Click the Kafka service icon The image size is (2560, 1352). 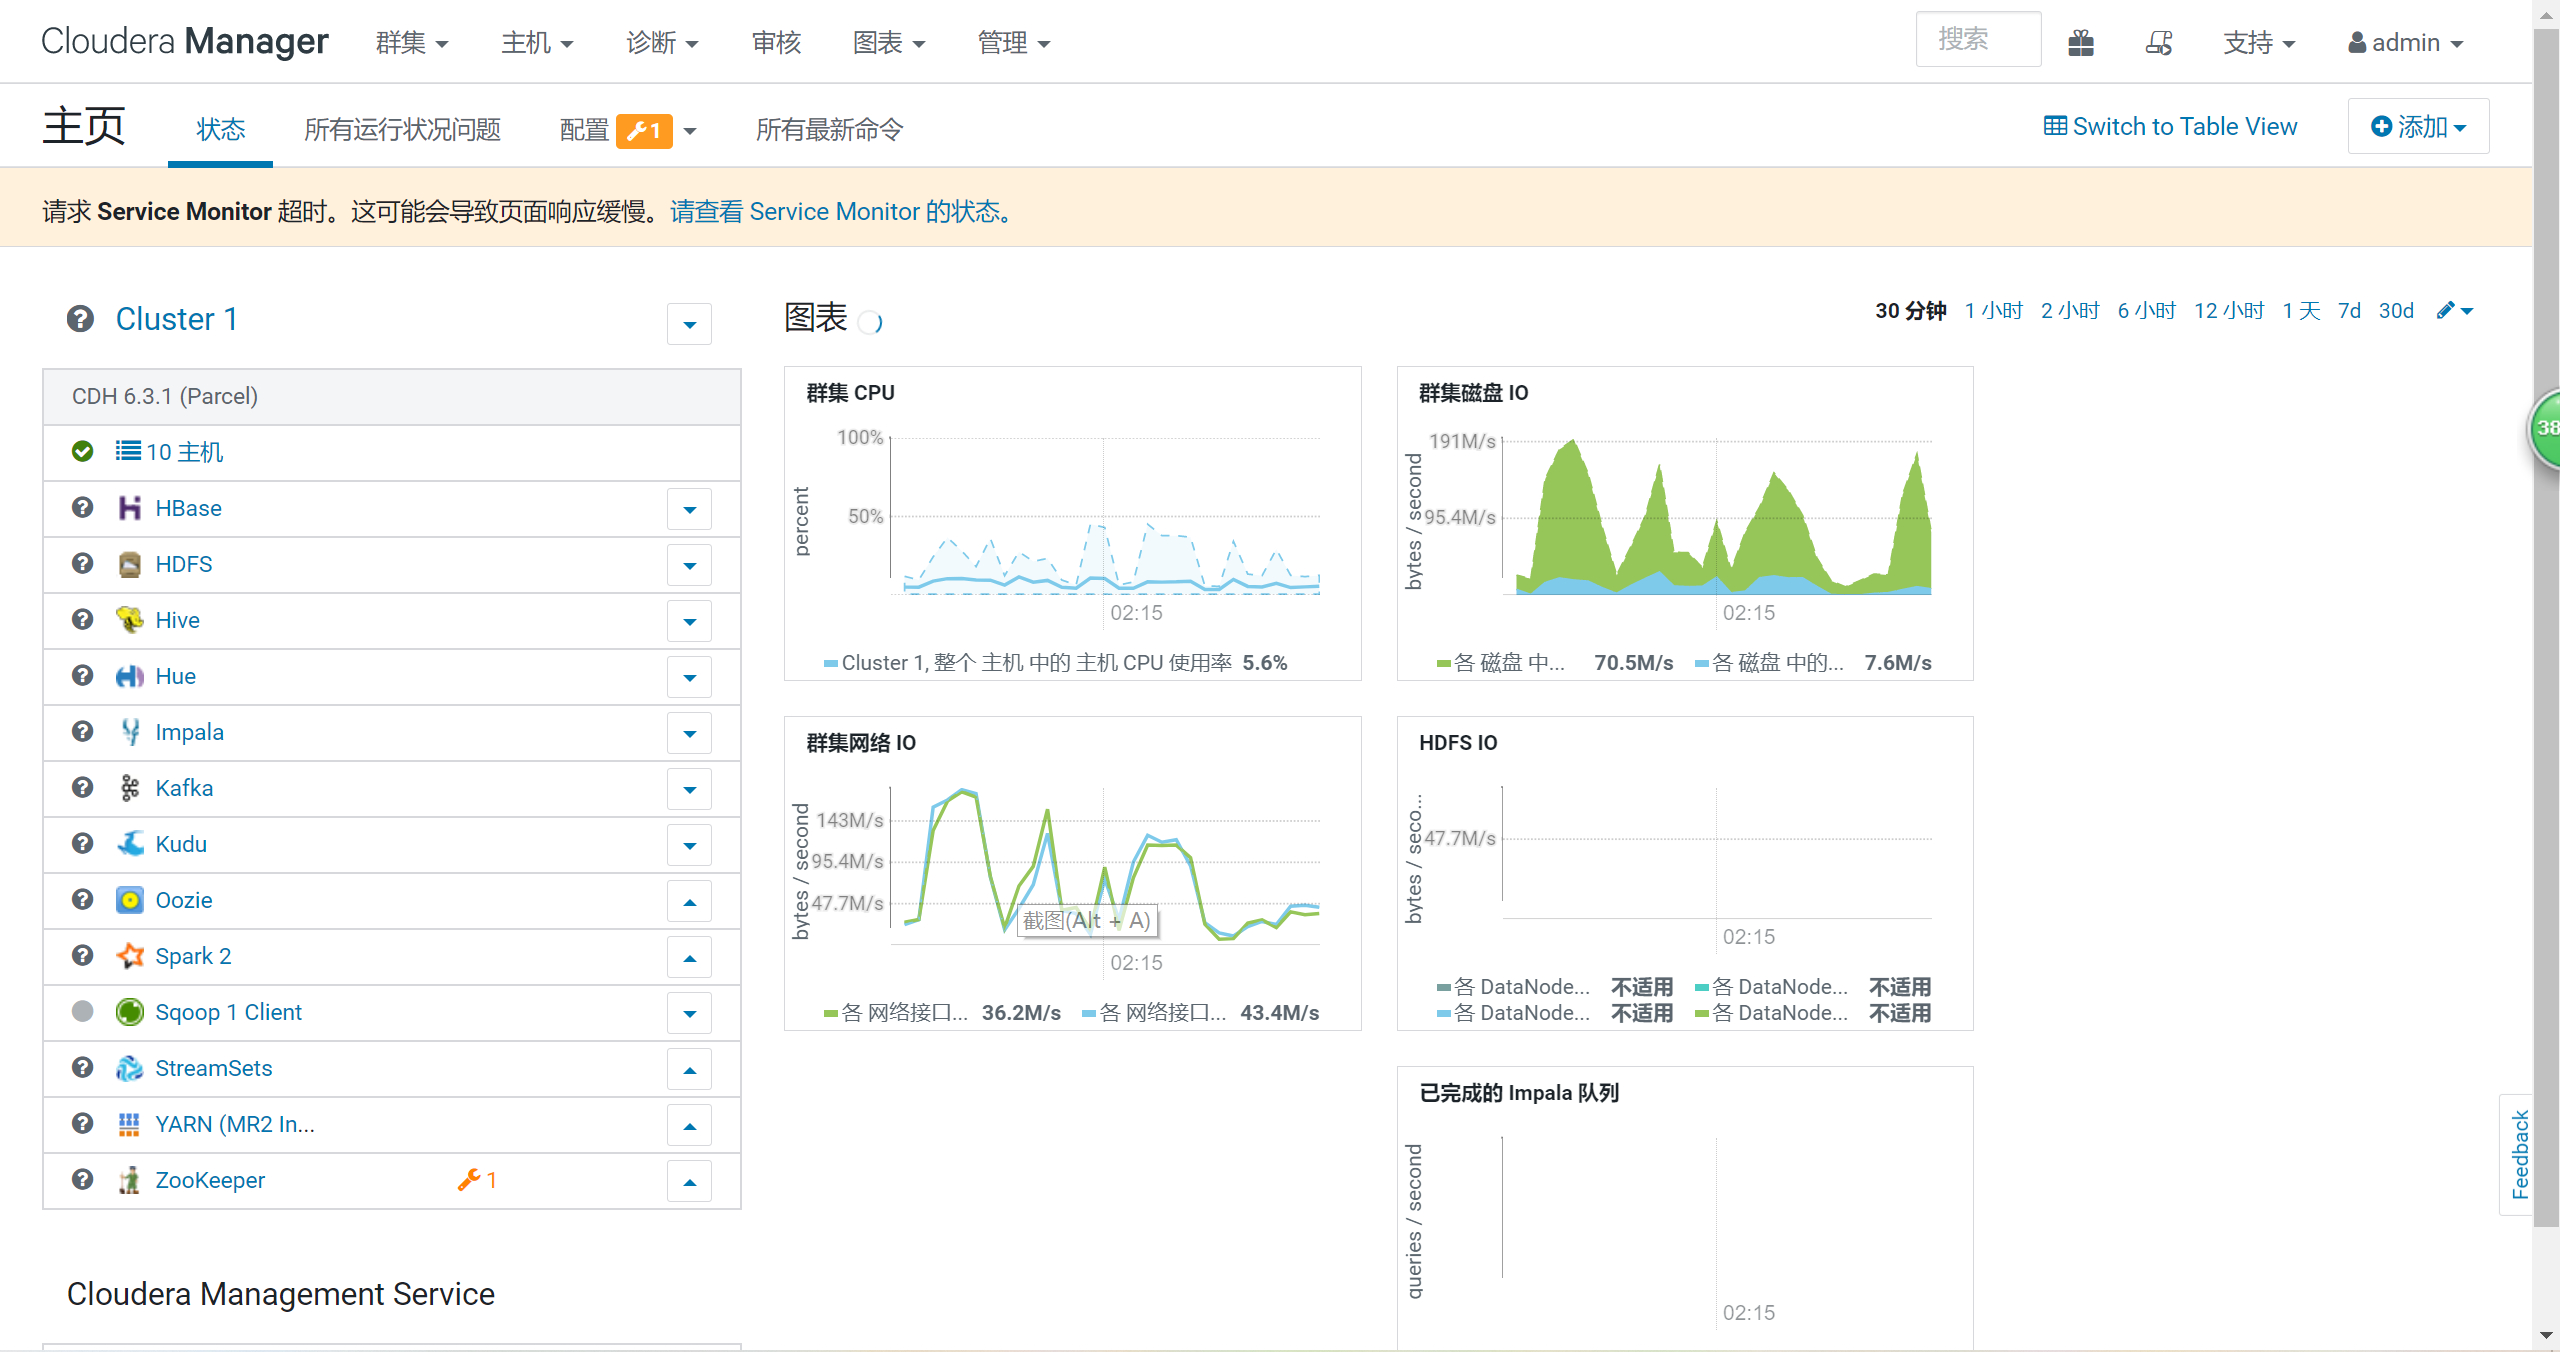point(129,788)
